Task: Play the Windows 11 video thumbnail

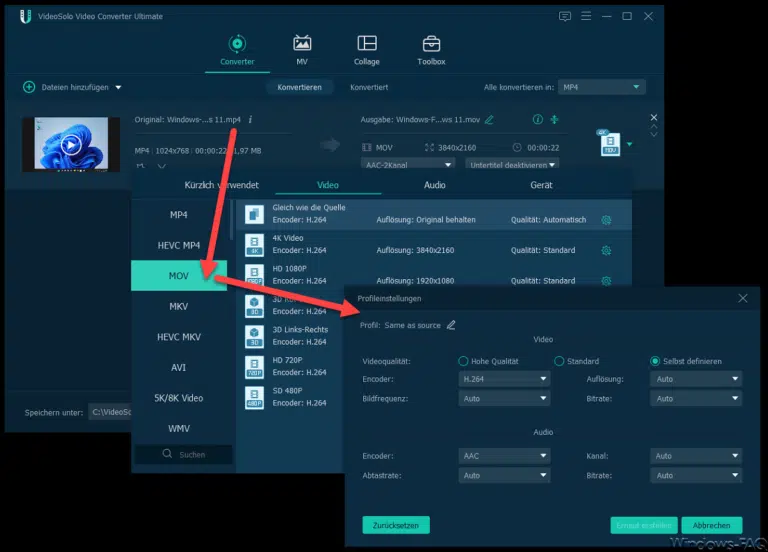Action: pos(70,144)
